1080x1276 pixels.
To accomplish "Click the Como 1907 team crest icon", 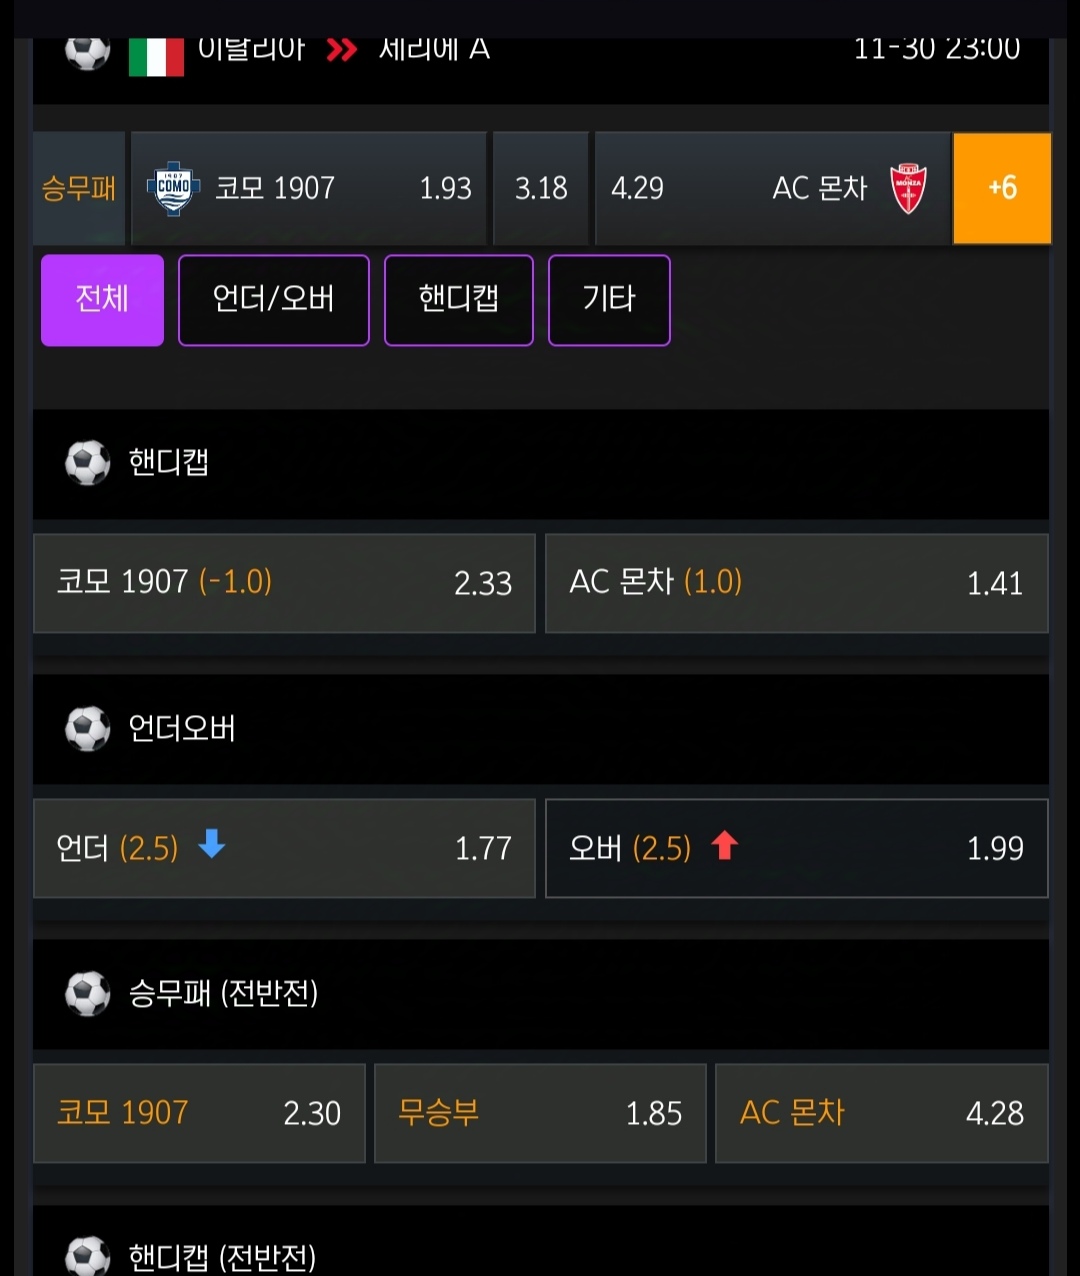I will (x=173, y=188).
